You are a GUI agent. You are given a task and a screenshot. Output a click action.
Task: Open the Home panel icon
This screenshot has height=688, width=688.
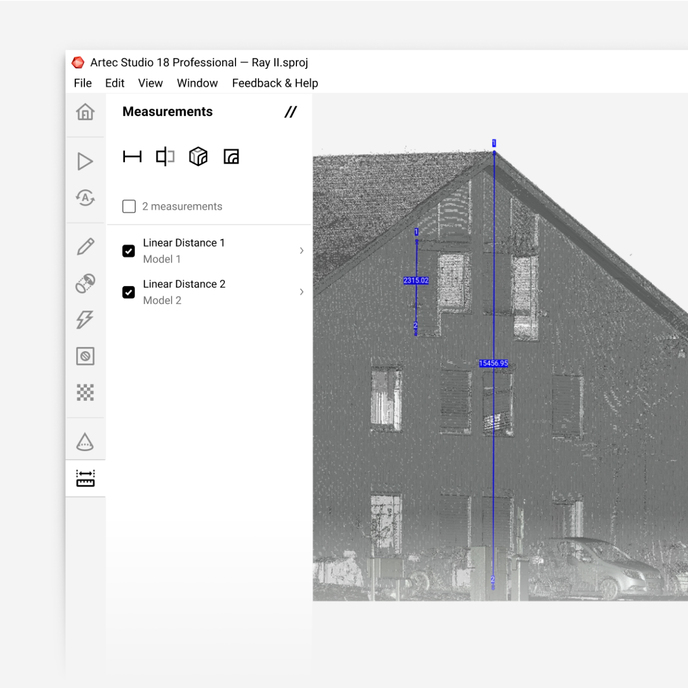(85, 112)
